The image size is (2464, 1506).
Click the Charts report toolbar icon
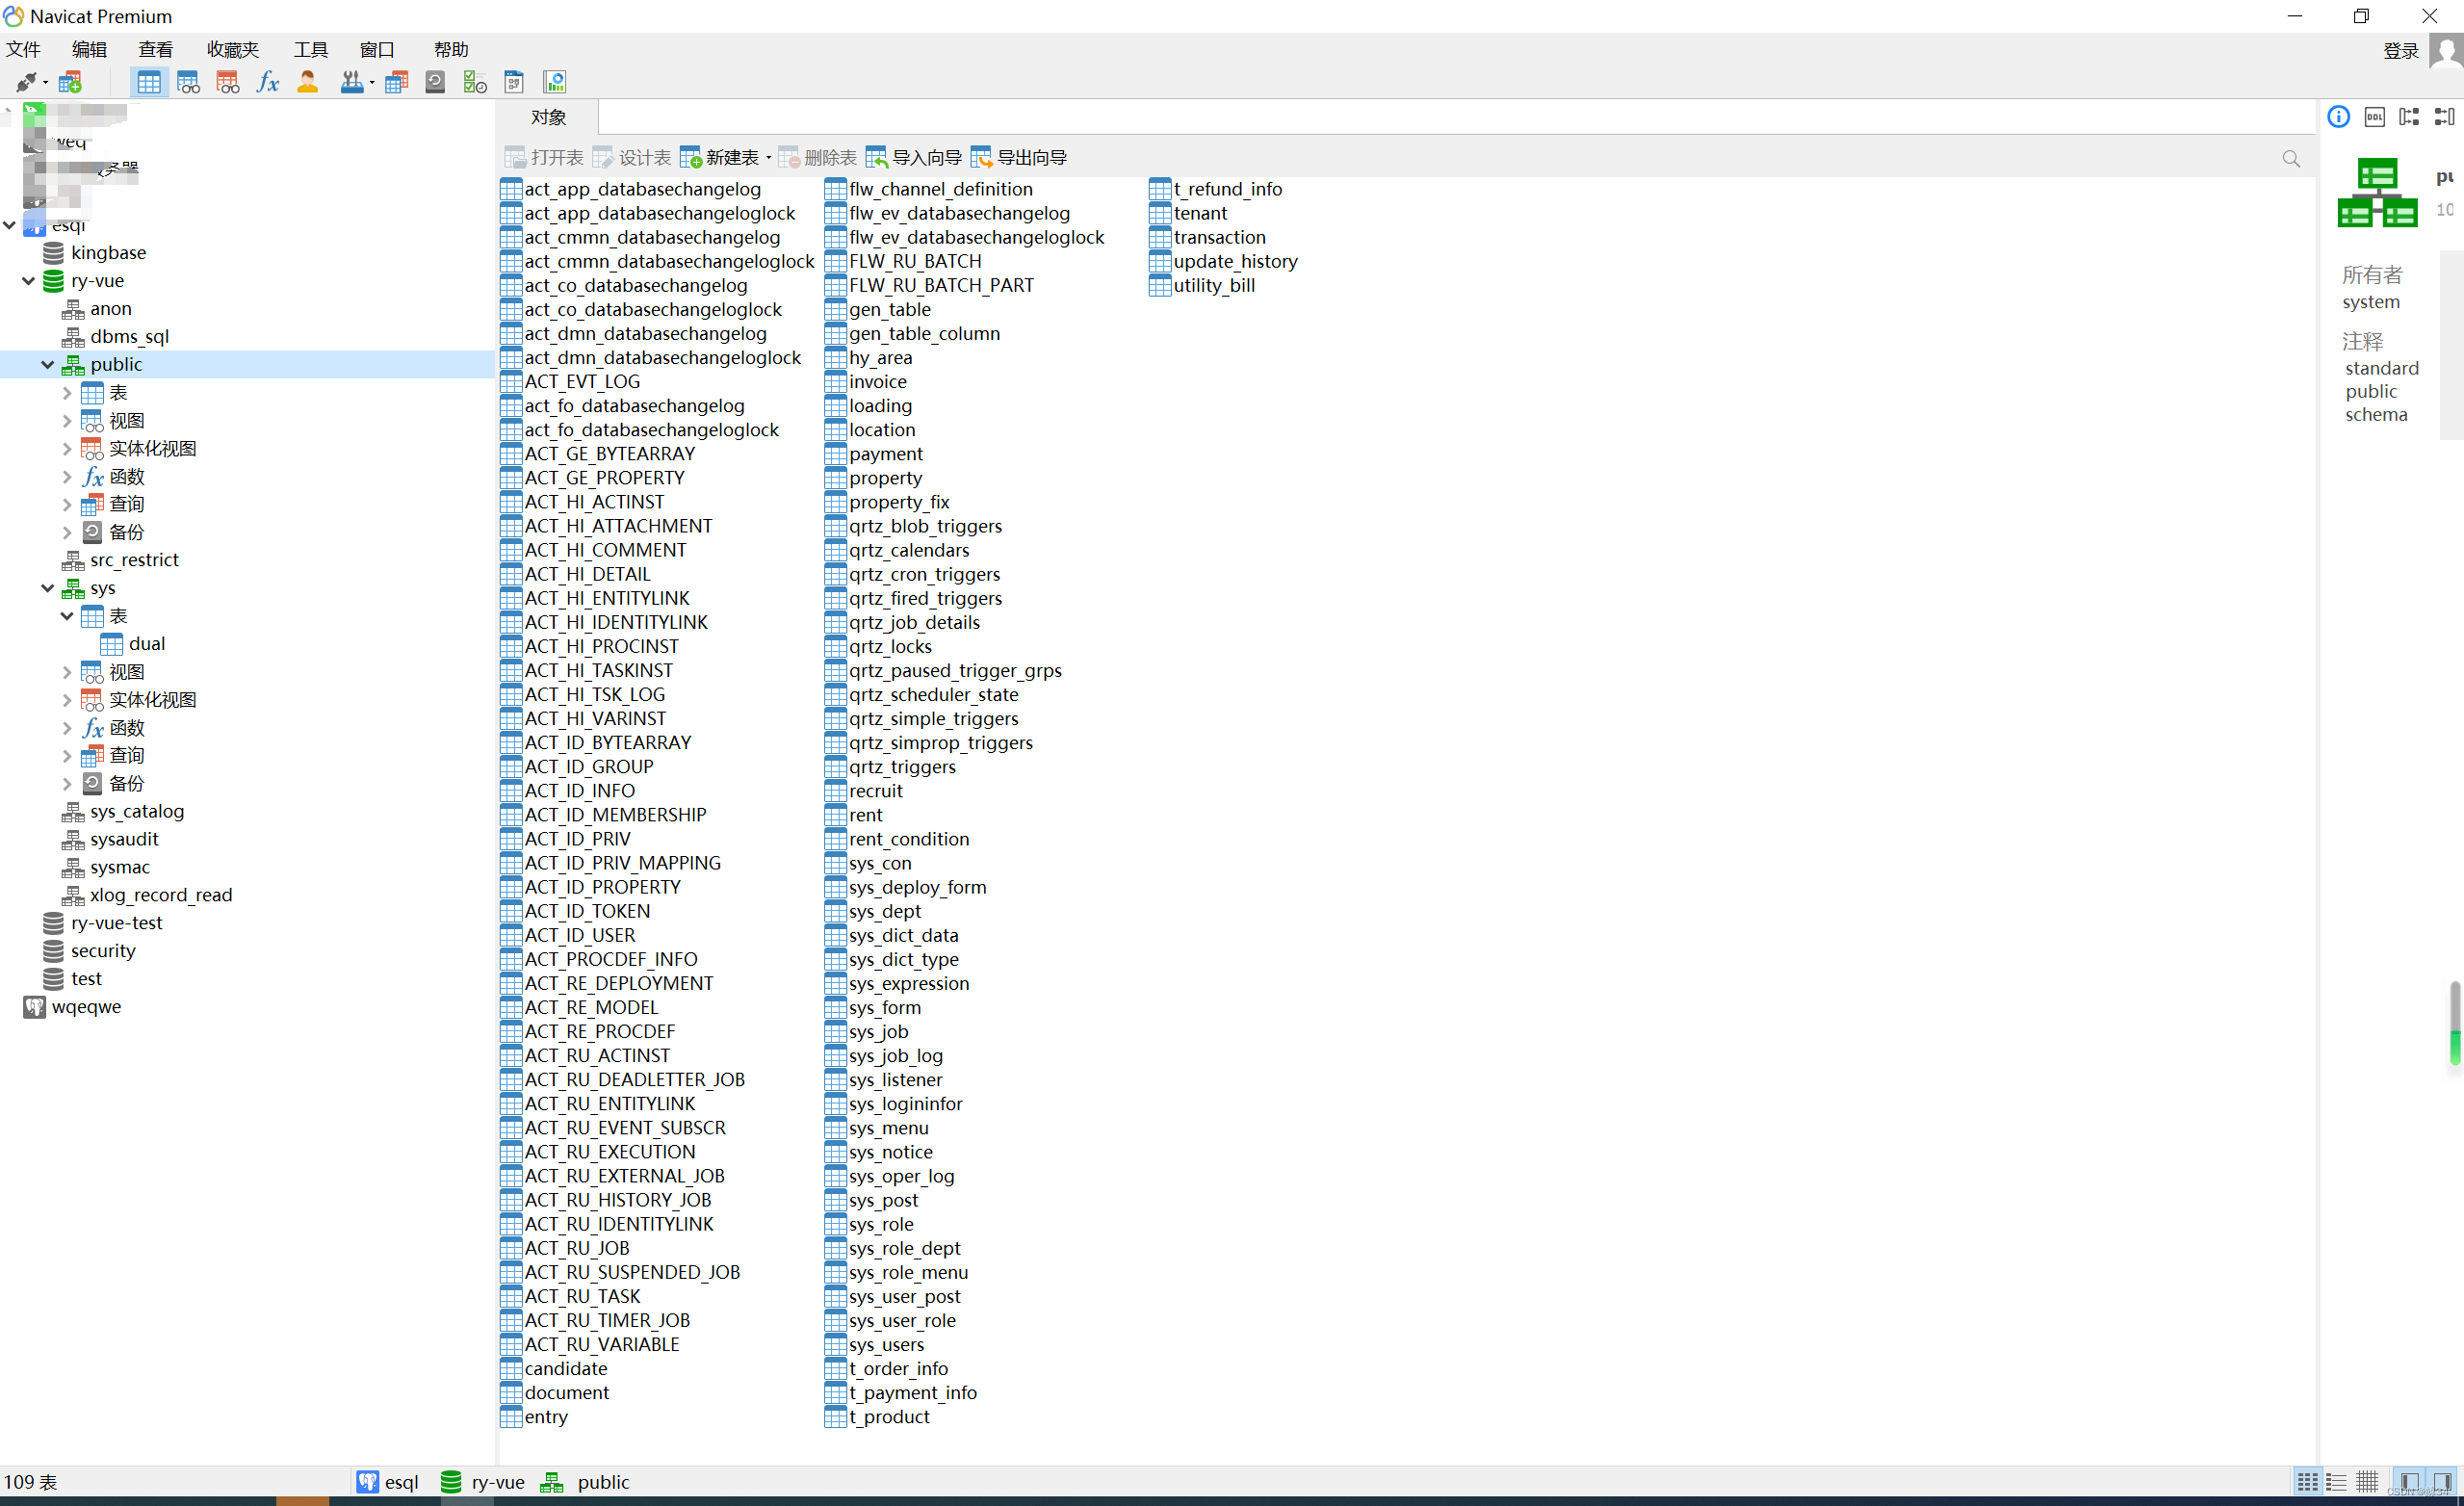[x=554, y=82]
